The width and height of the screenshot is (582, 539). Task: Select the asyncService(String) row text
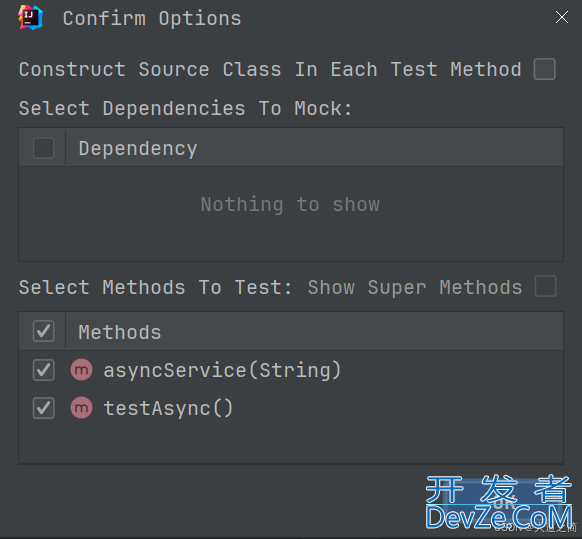coord(222,370)
